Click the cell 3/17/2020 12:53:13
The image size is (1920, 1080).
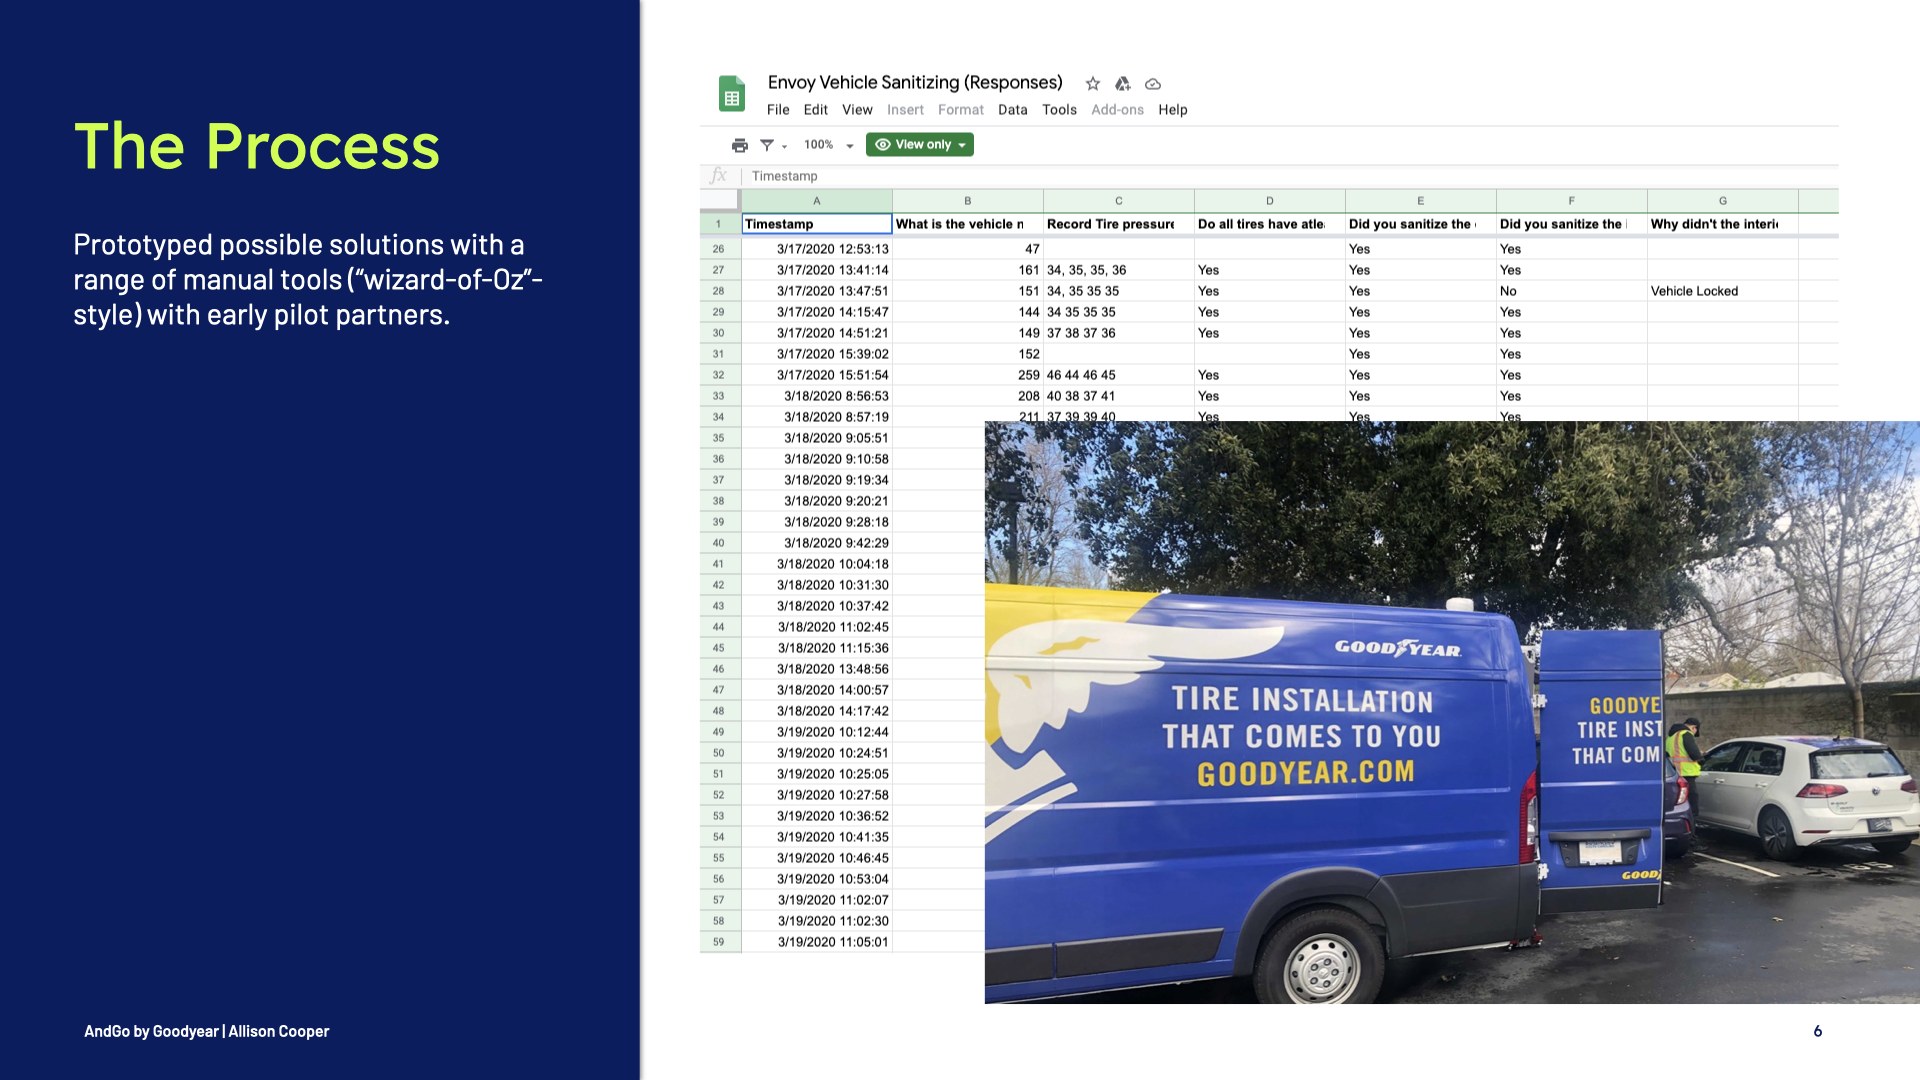coord(817,249)
